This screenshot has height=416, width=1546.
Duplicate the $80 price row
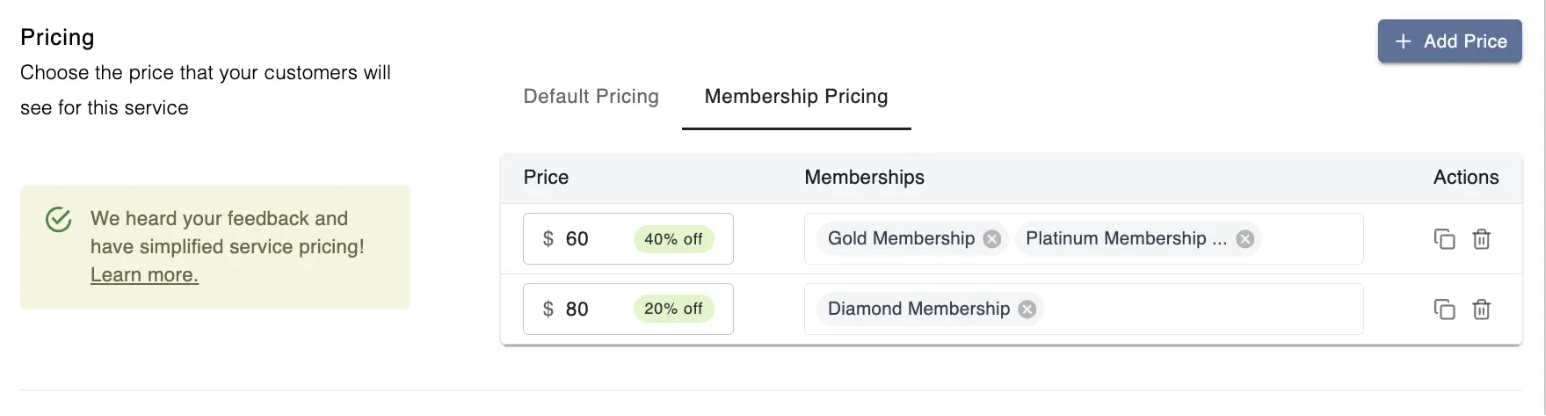(x=1444, y=309)
